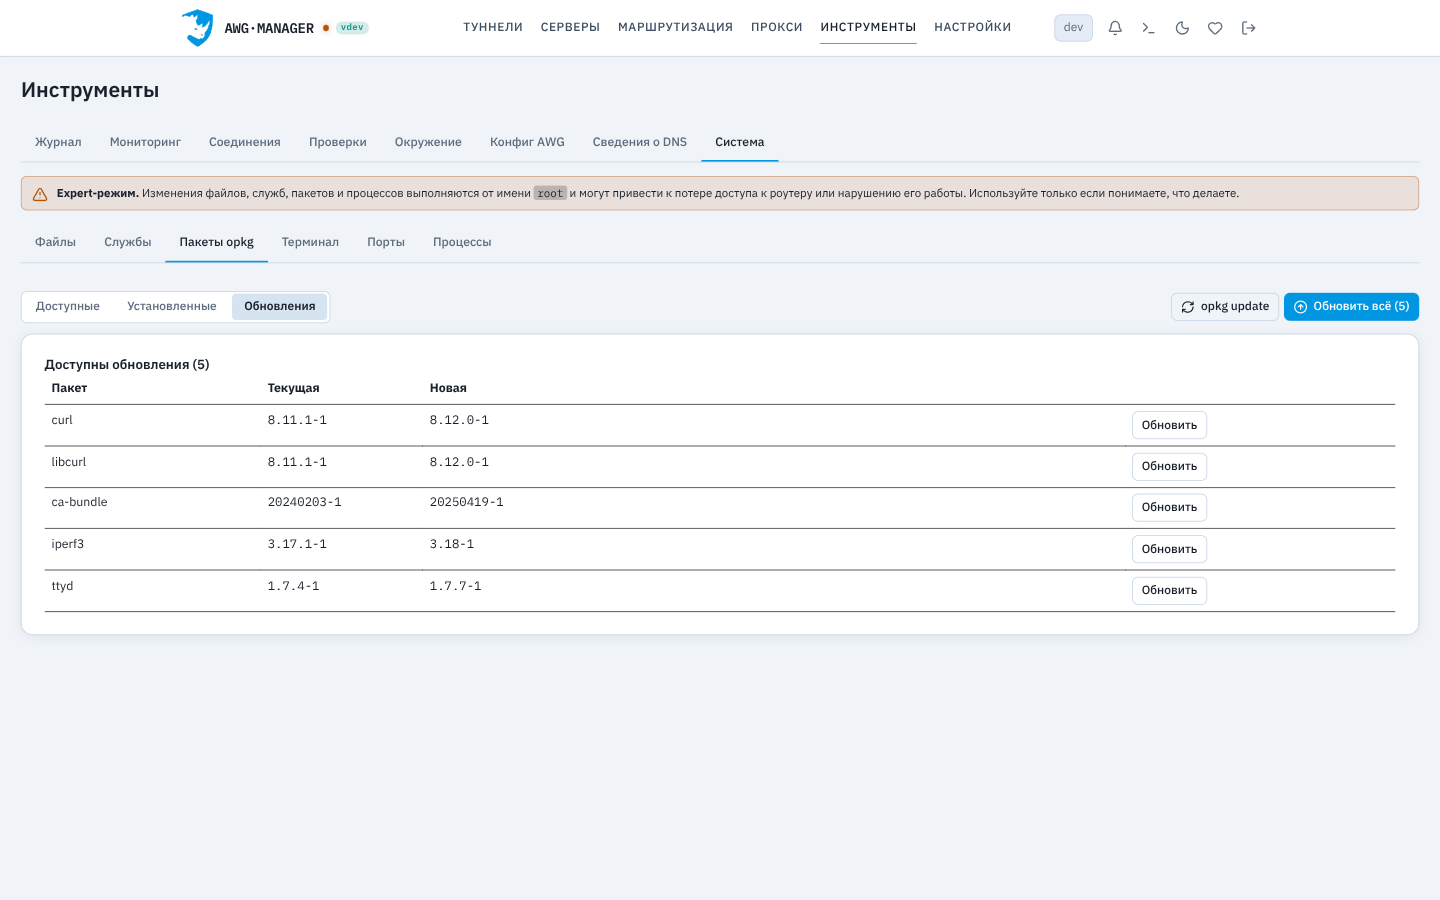
Task: Log out using the exit icon
Action: click(1248, 28)
